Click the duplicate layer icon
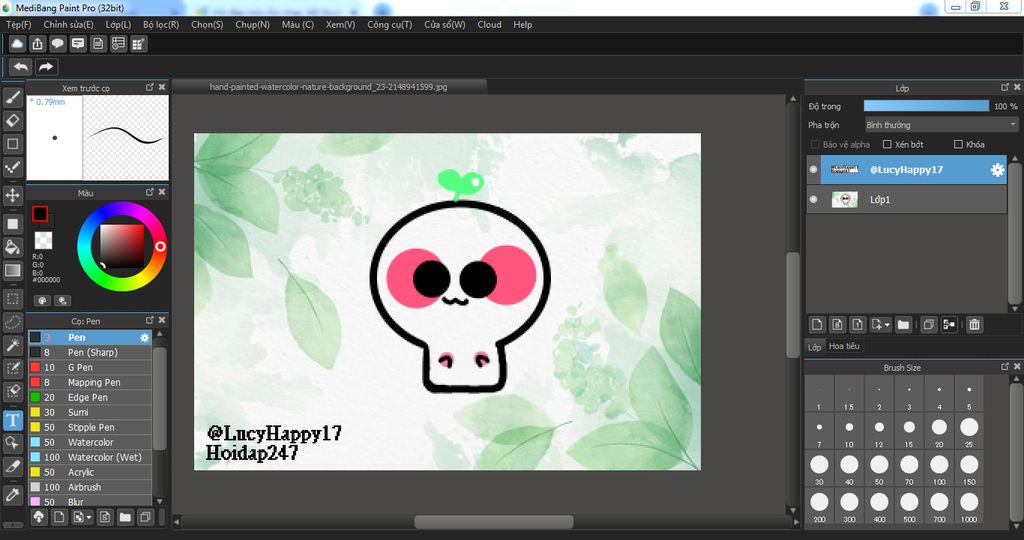1024x540 pixels. (928, 325)
